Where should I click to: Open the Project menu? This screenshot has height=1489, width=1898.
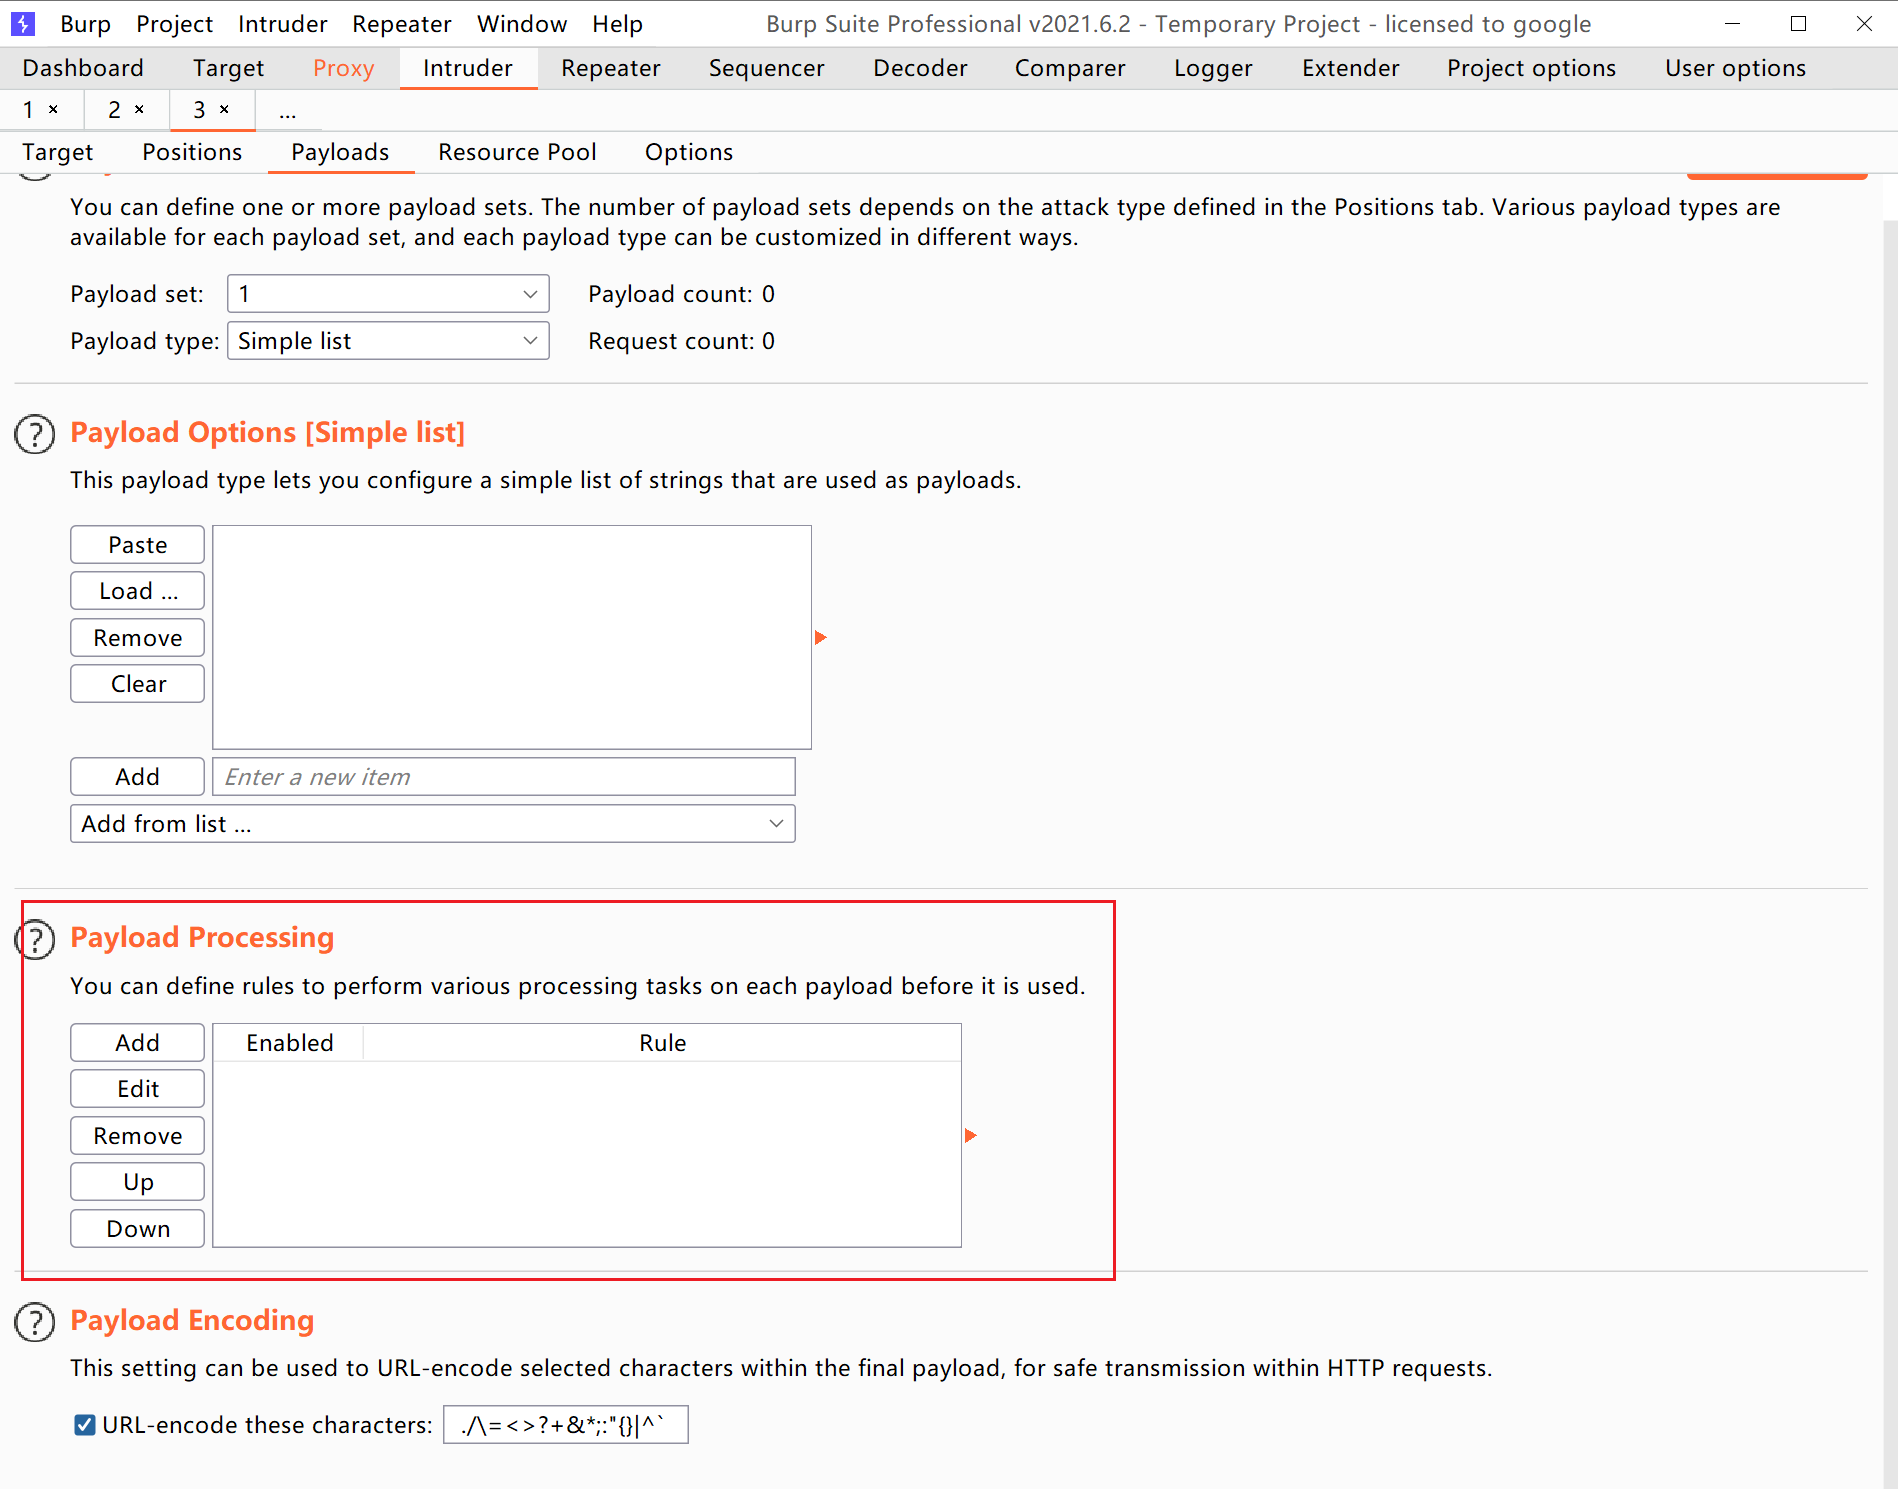pos(175,24)
